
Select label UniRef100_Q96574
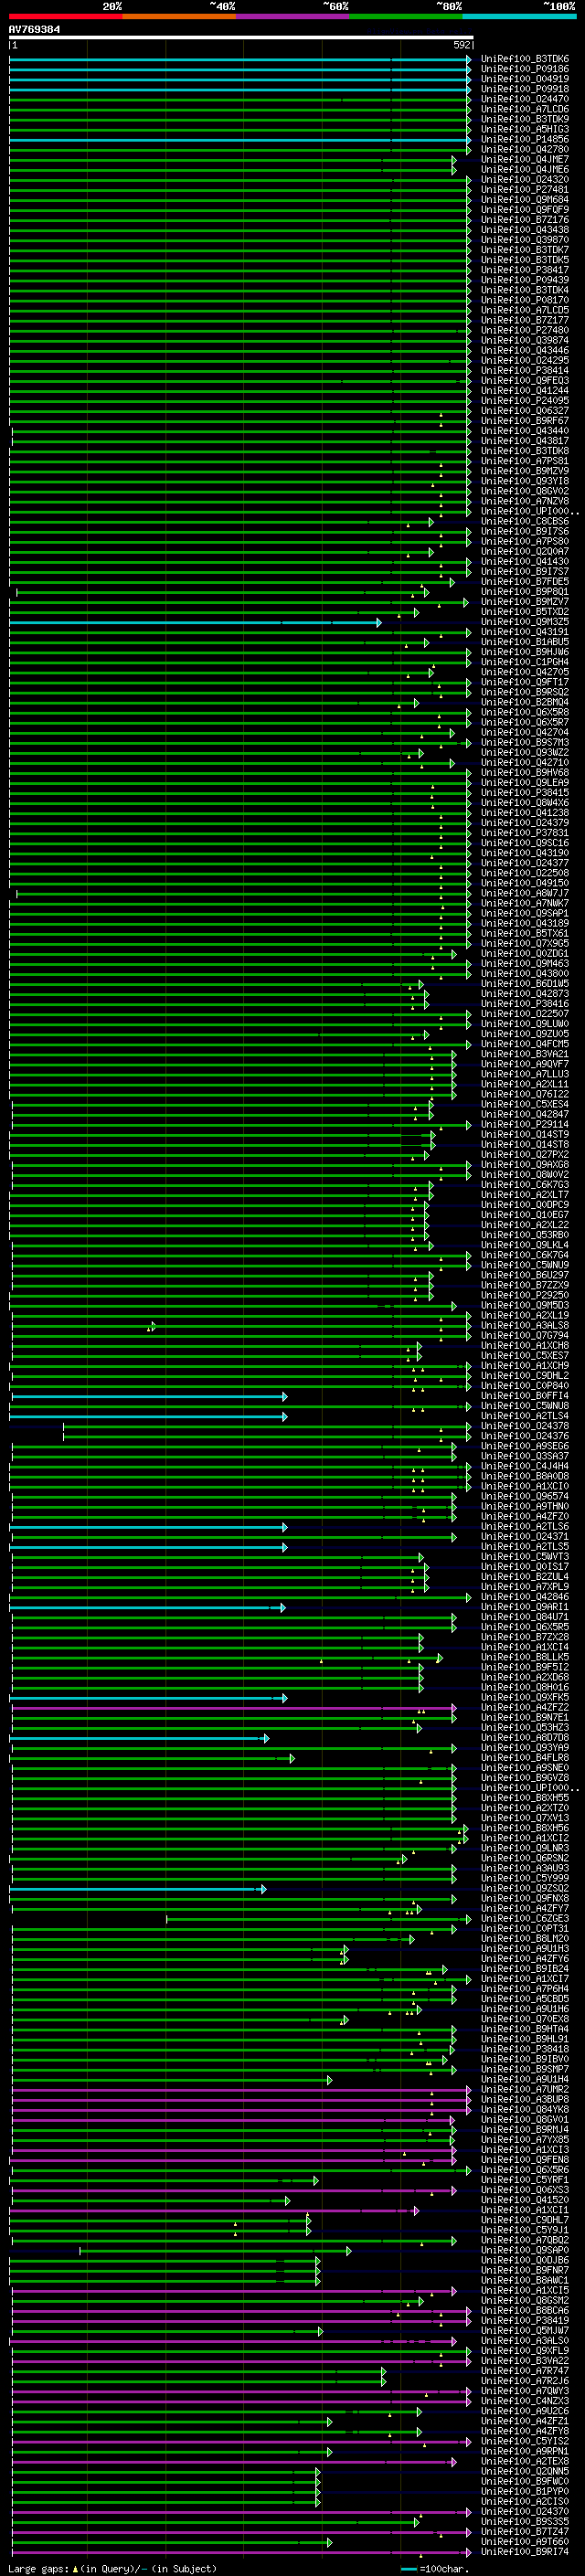tap(525, 1497)
